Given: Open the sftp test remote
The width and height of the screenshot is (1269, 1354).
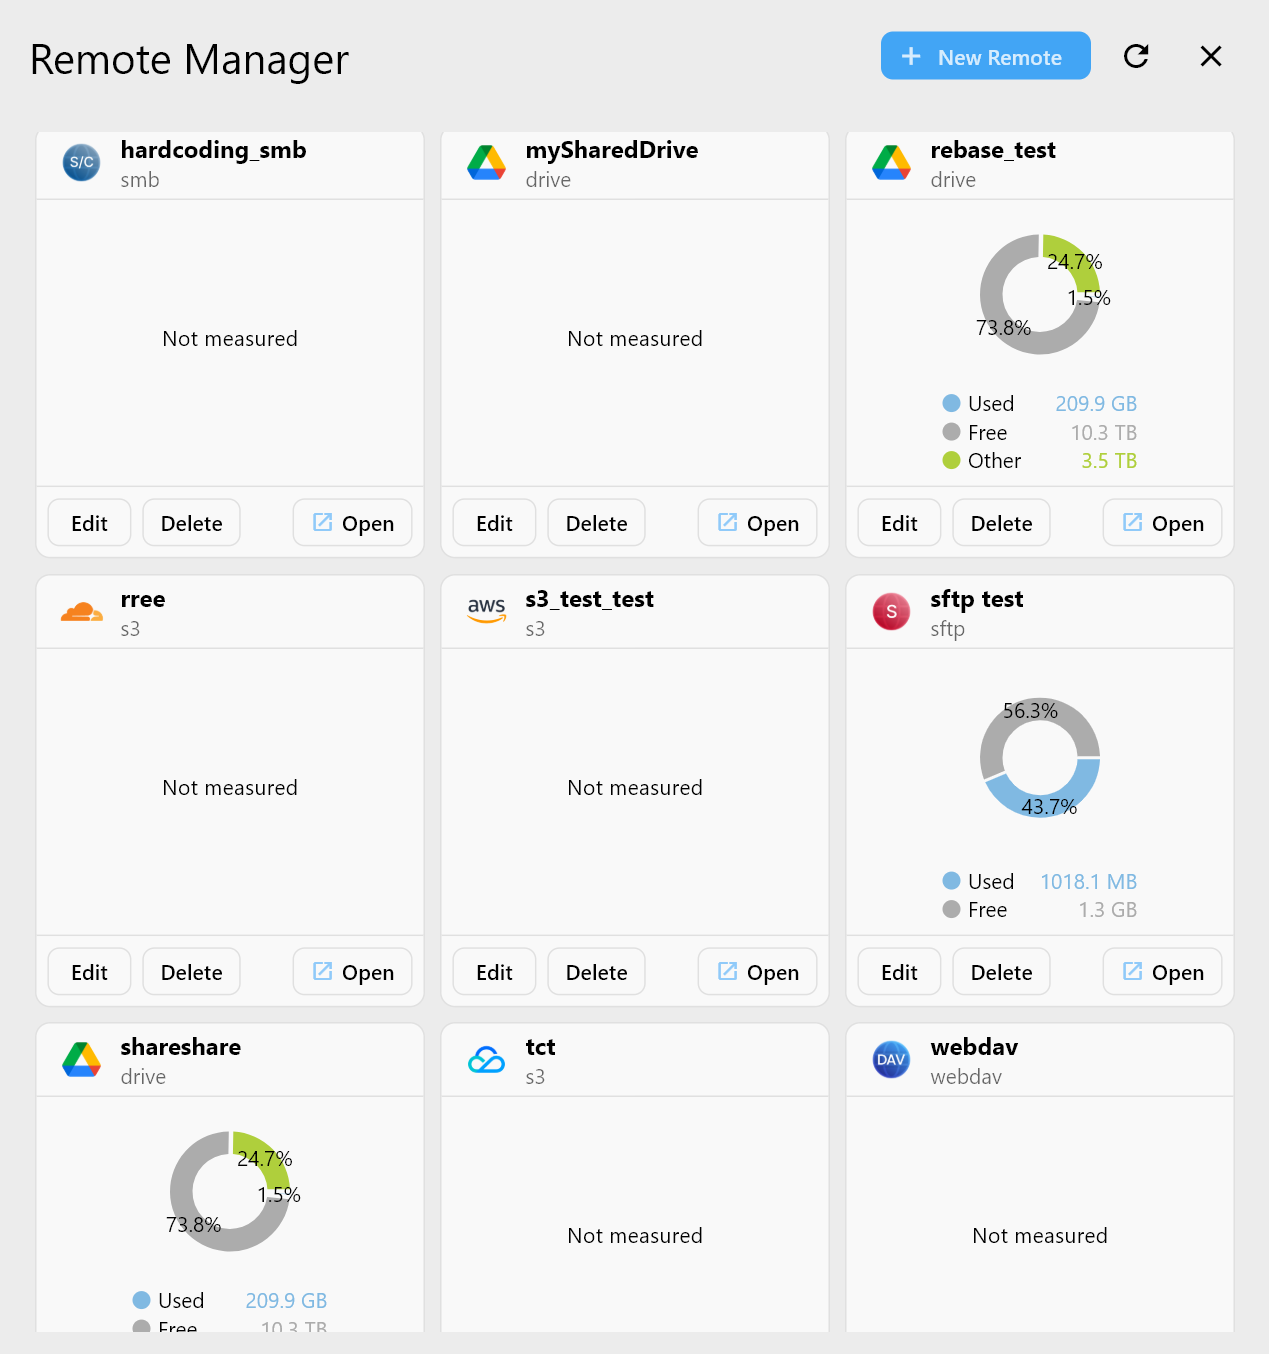Looking at the screenshot, I should point(1162,971).
